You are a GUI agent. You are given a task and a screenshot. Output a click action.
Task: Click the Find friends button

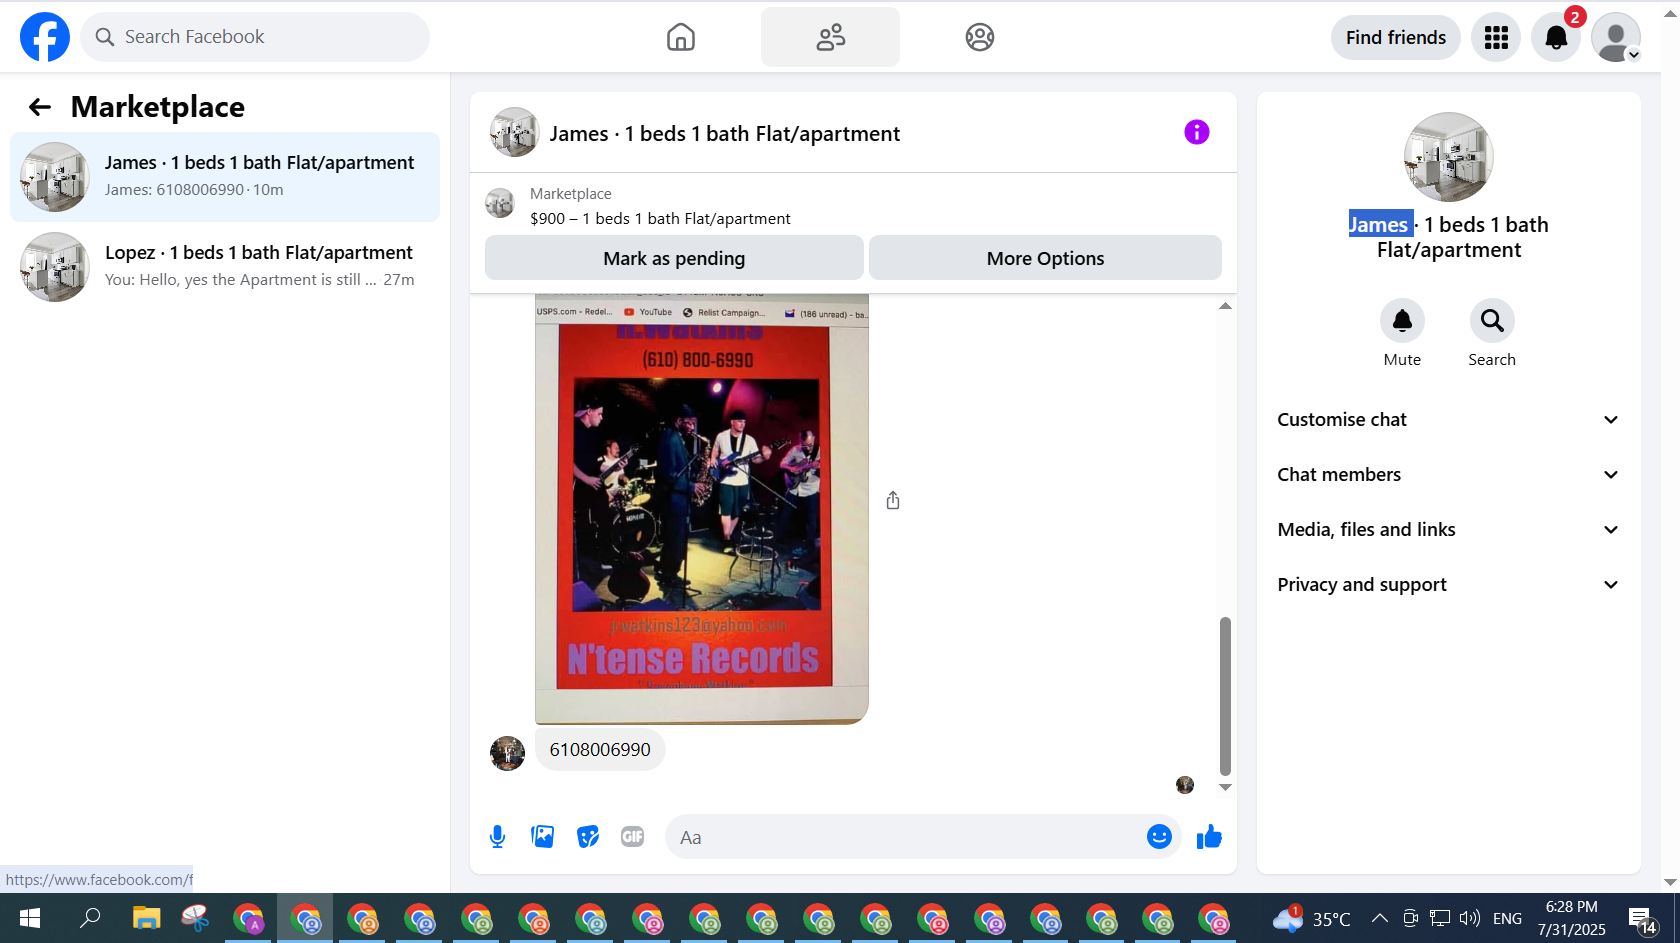pos(1395,37)
